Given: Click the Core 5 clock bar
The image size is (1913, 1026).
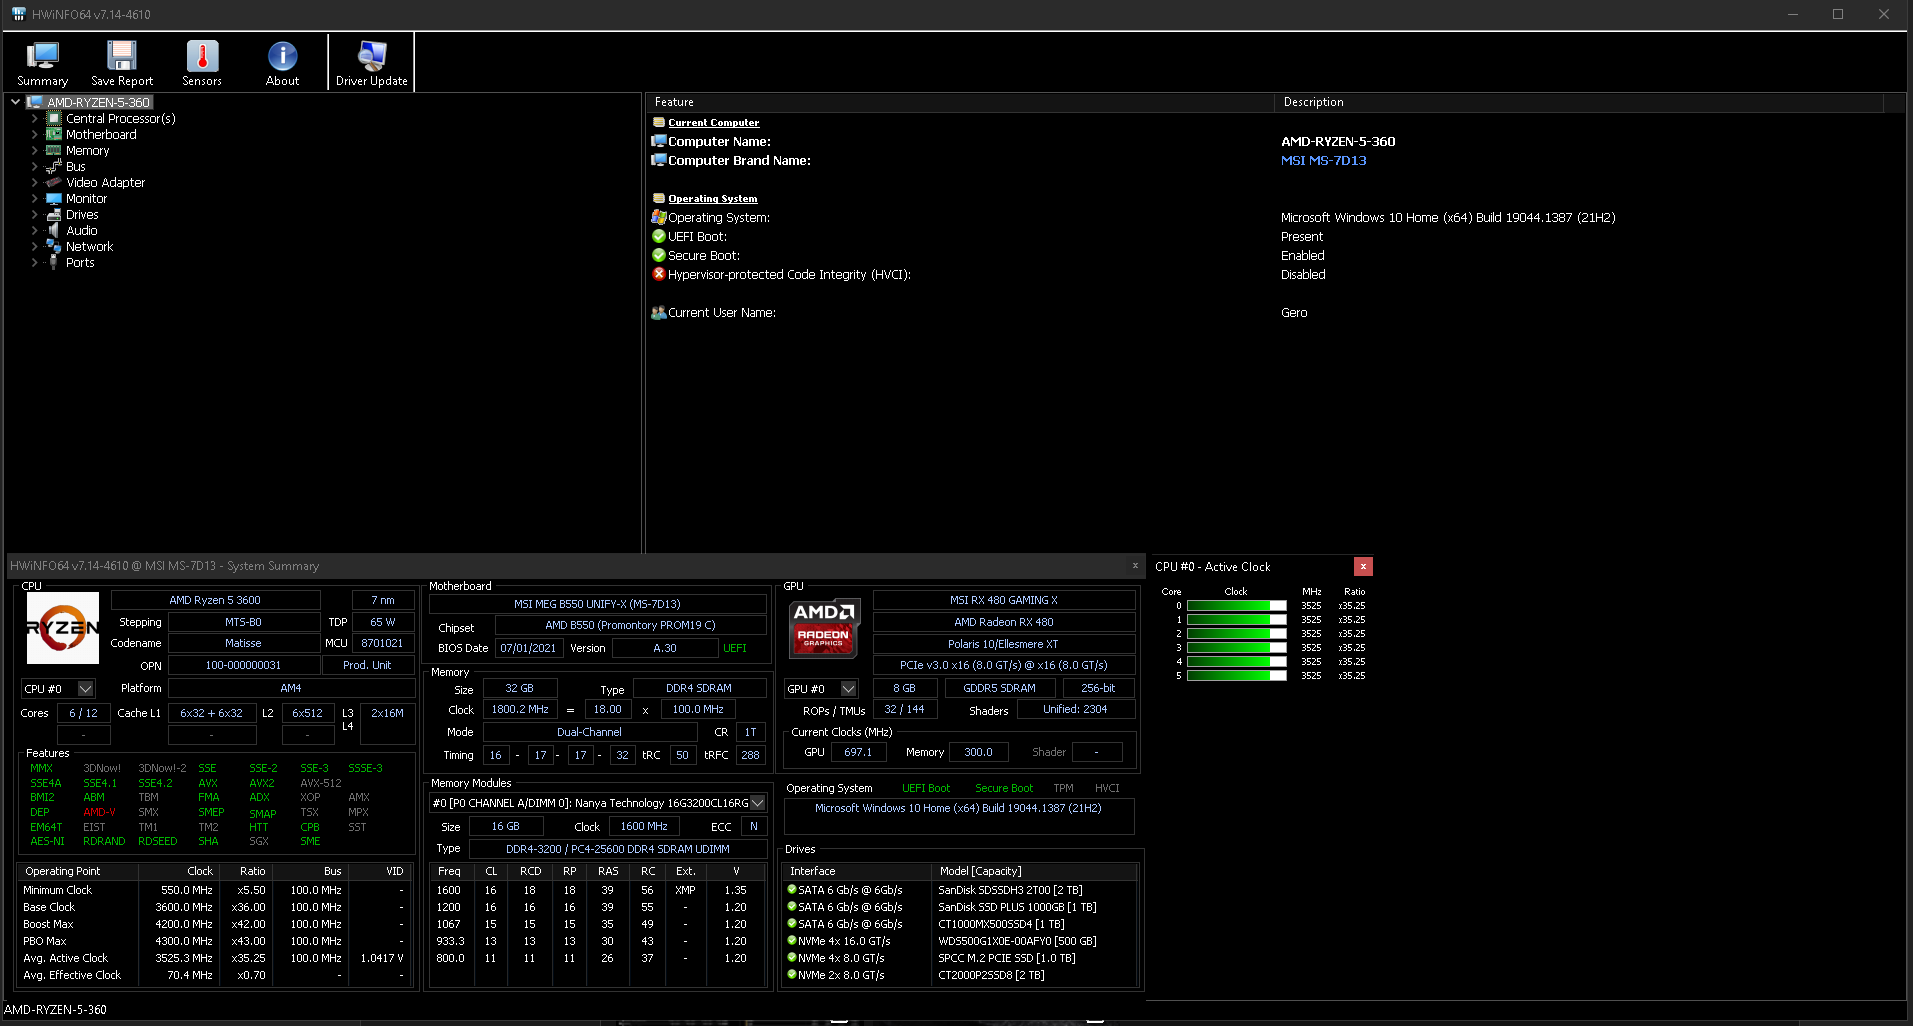Looking at the screenshot, I should pyautogui.click(x=1236, y=676).
